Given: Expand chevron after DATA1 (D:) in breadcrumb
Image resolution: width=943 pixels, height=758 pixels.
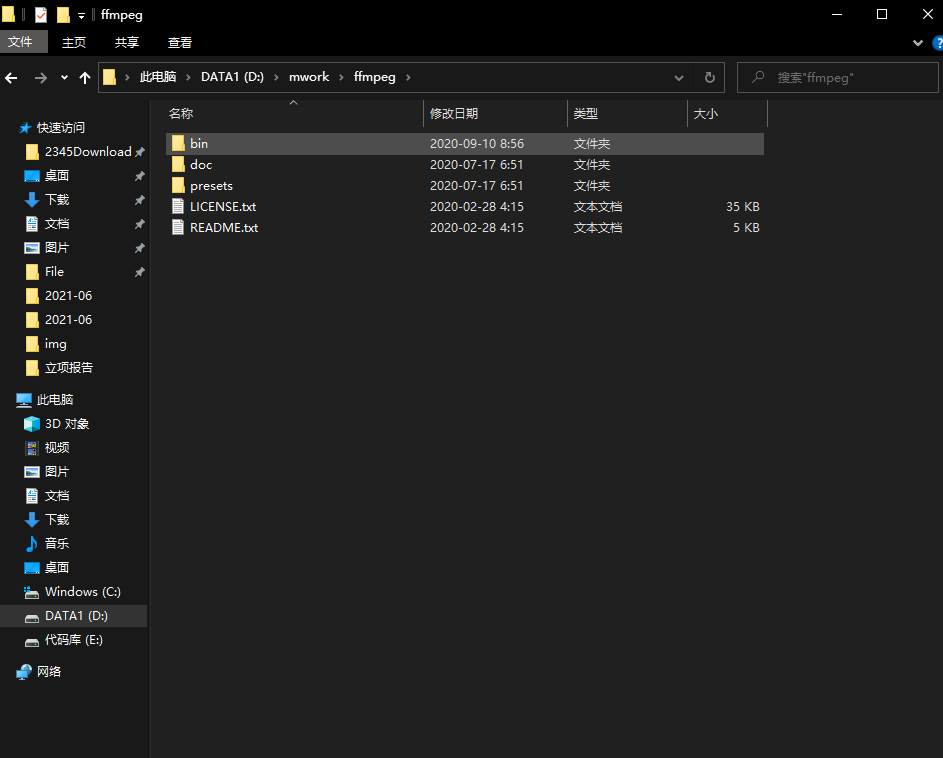Looking at the screenshot, I should point(276,78).
